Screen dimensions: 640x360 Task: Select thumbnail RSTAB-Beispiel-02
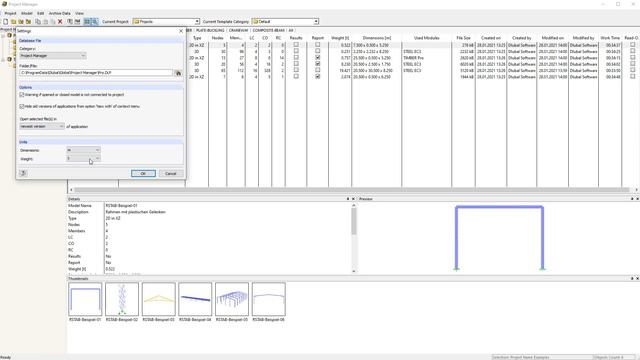click(122, 299)
